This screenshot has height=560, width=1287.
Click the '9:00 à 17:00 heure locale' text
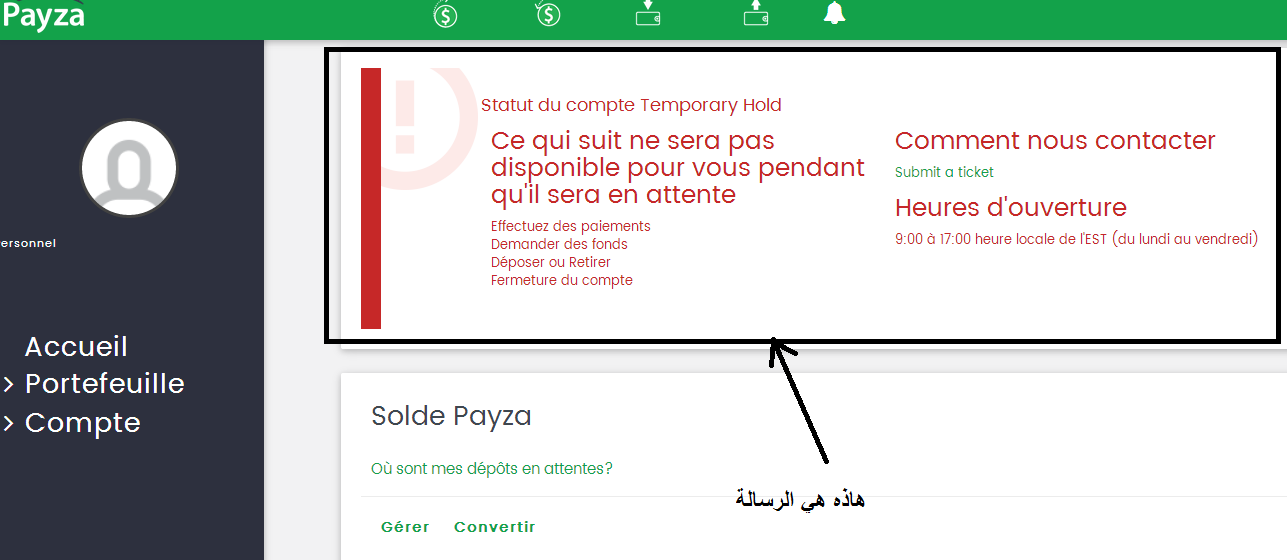pos(1076,239)
